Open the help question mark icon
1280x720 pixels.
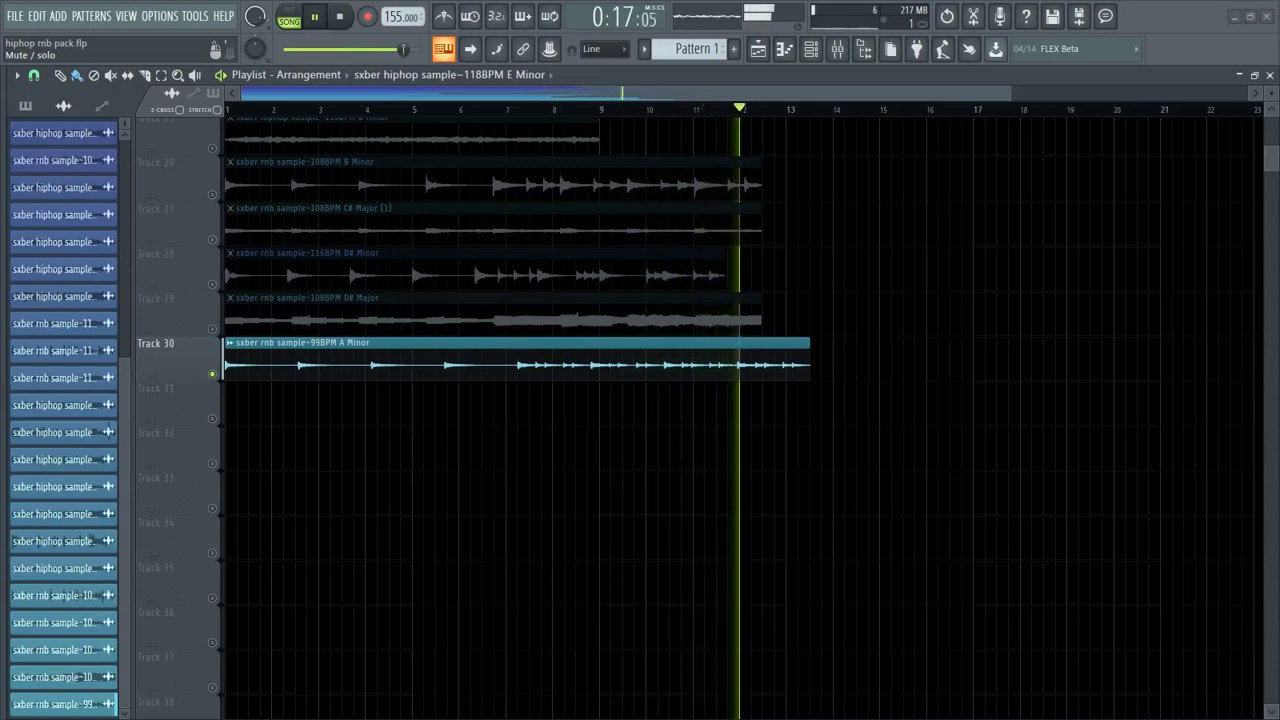(1026, 16)
